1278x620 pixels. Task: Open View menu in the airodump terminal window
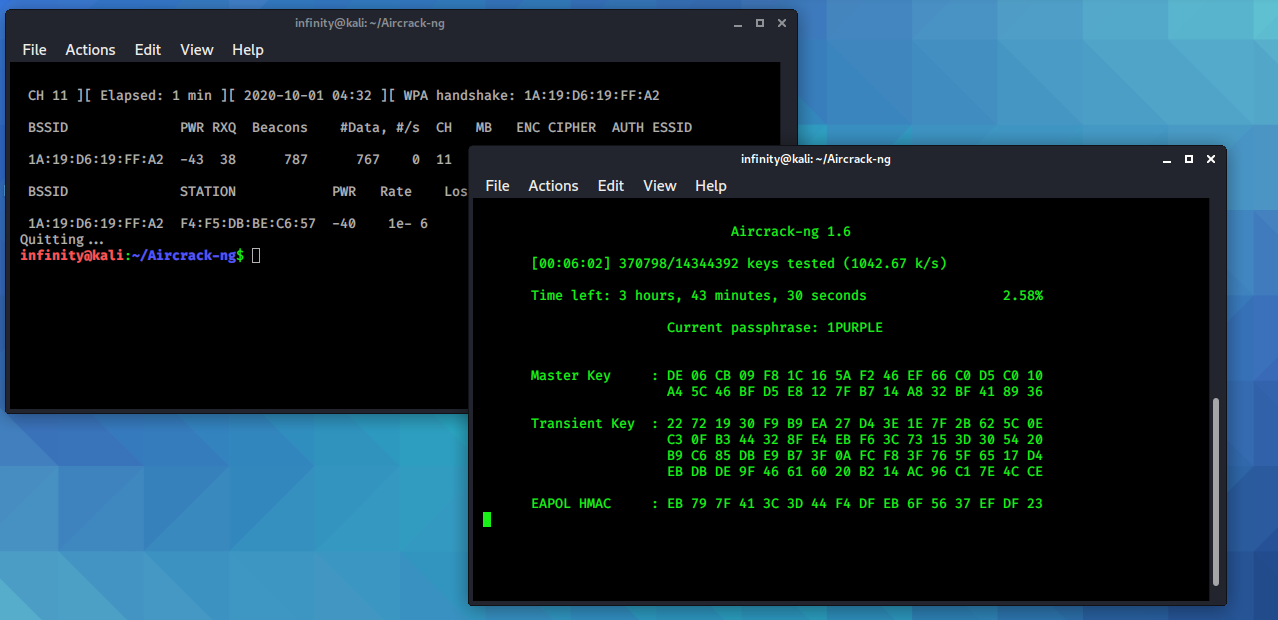[x=197, y=50]
